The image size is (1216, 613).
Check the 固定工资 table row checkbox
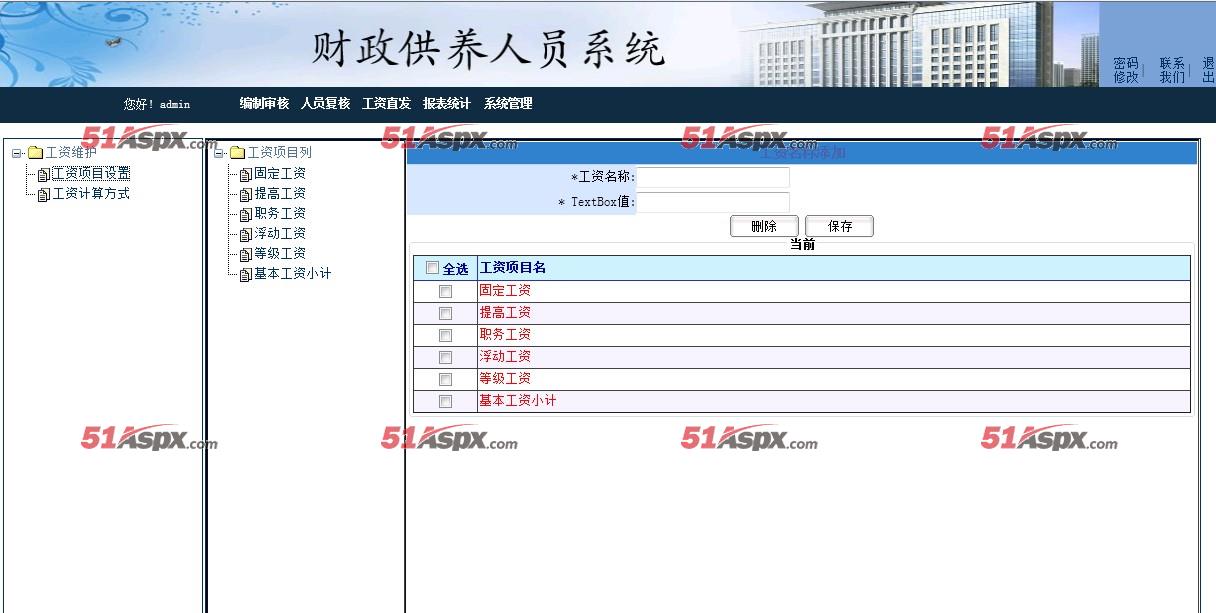tap(446, 292)
